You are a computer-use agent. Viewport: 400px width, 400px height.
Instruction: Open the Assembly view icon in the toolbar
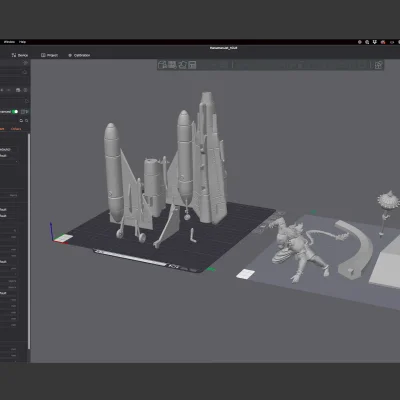pyautogui.click(x=378, y=65)
